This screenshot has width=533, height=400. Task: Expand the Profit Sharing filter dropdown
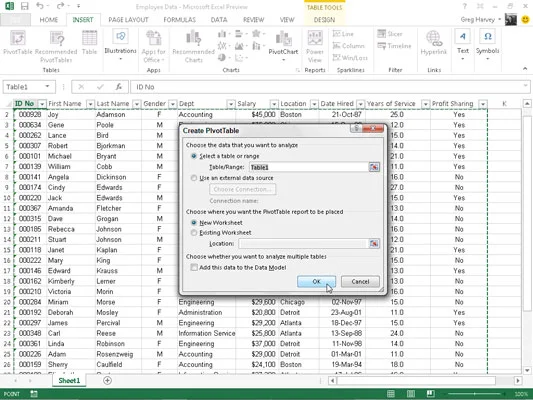pyautogui.click(x=483, y=104)
